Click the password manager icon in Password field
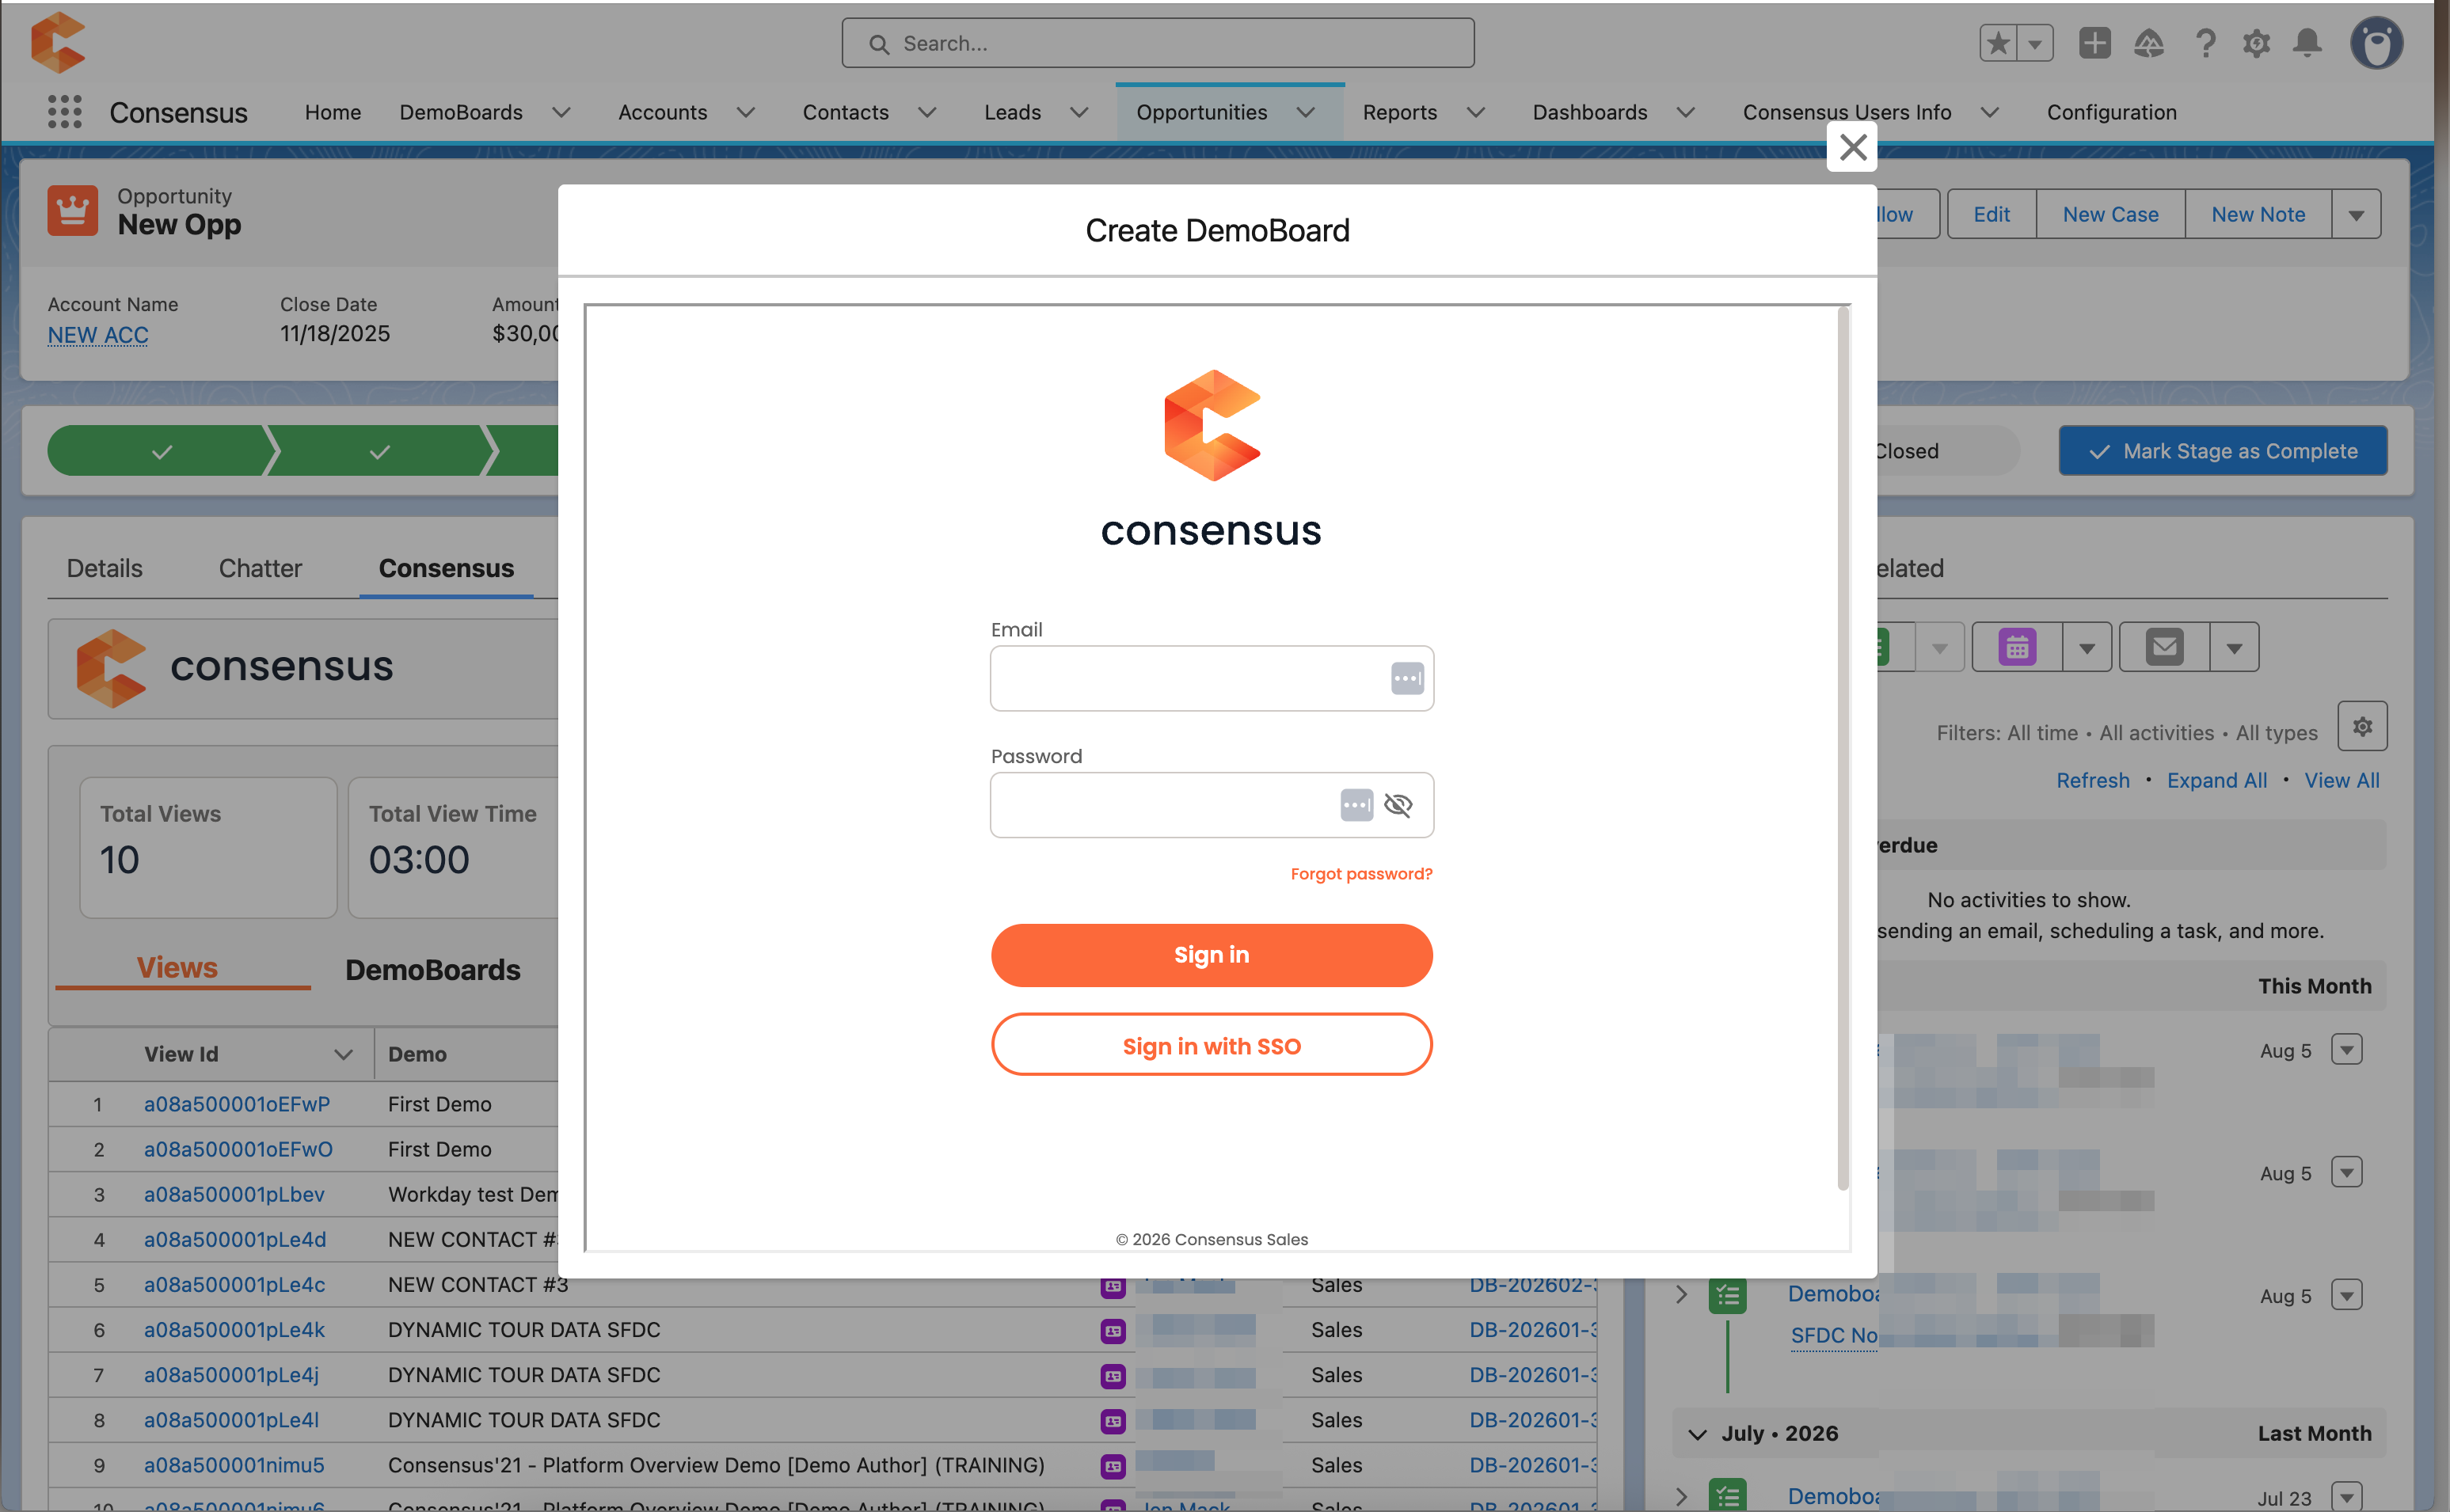The image size is (2450, 1512). [1356, 805]
